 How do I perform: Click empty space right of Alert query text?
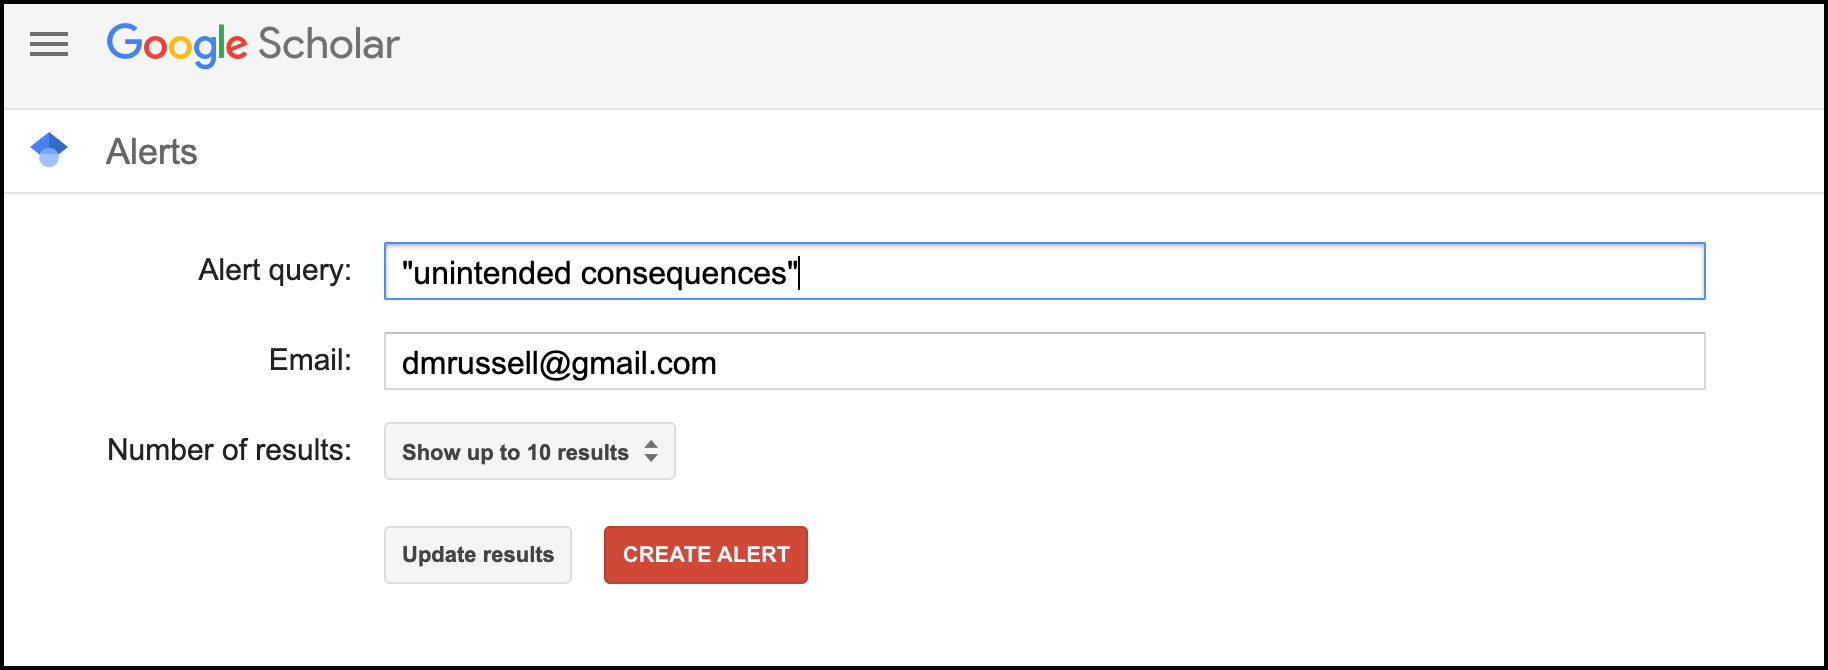click(1250, 272)
